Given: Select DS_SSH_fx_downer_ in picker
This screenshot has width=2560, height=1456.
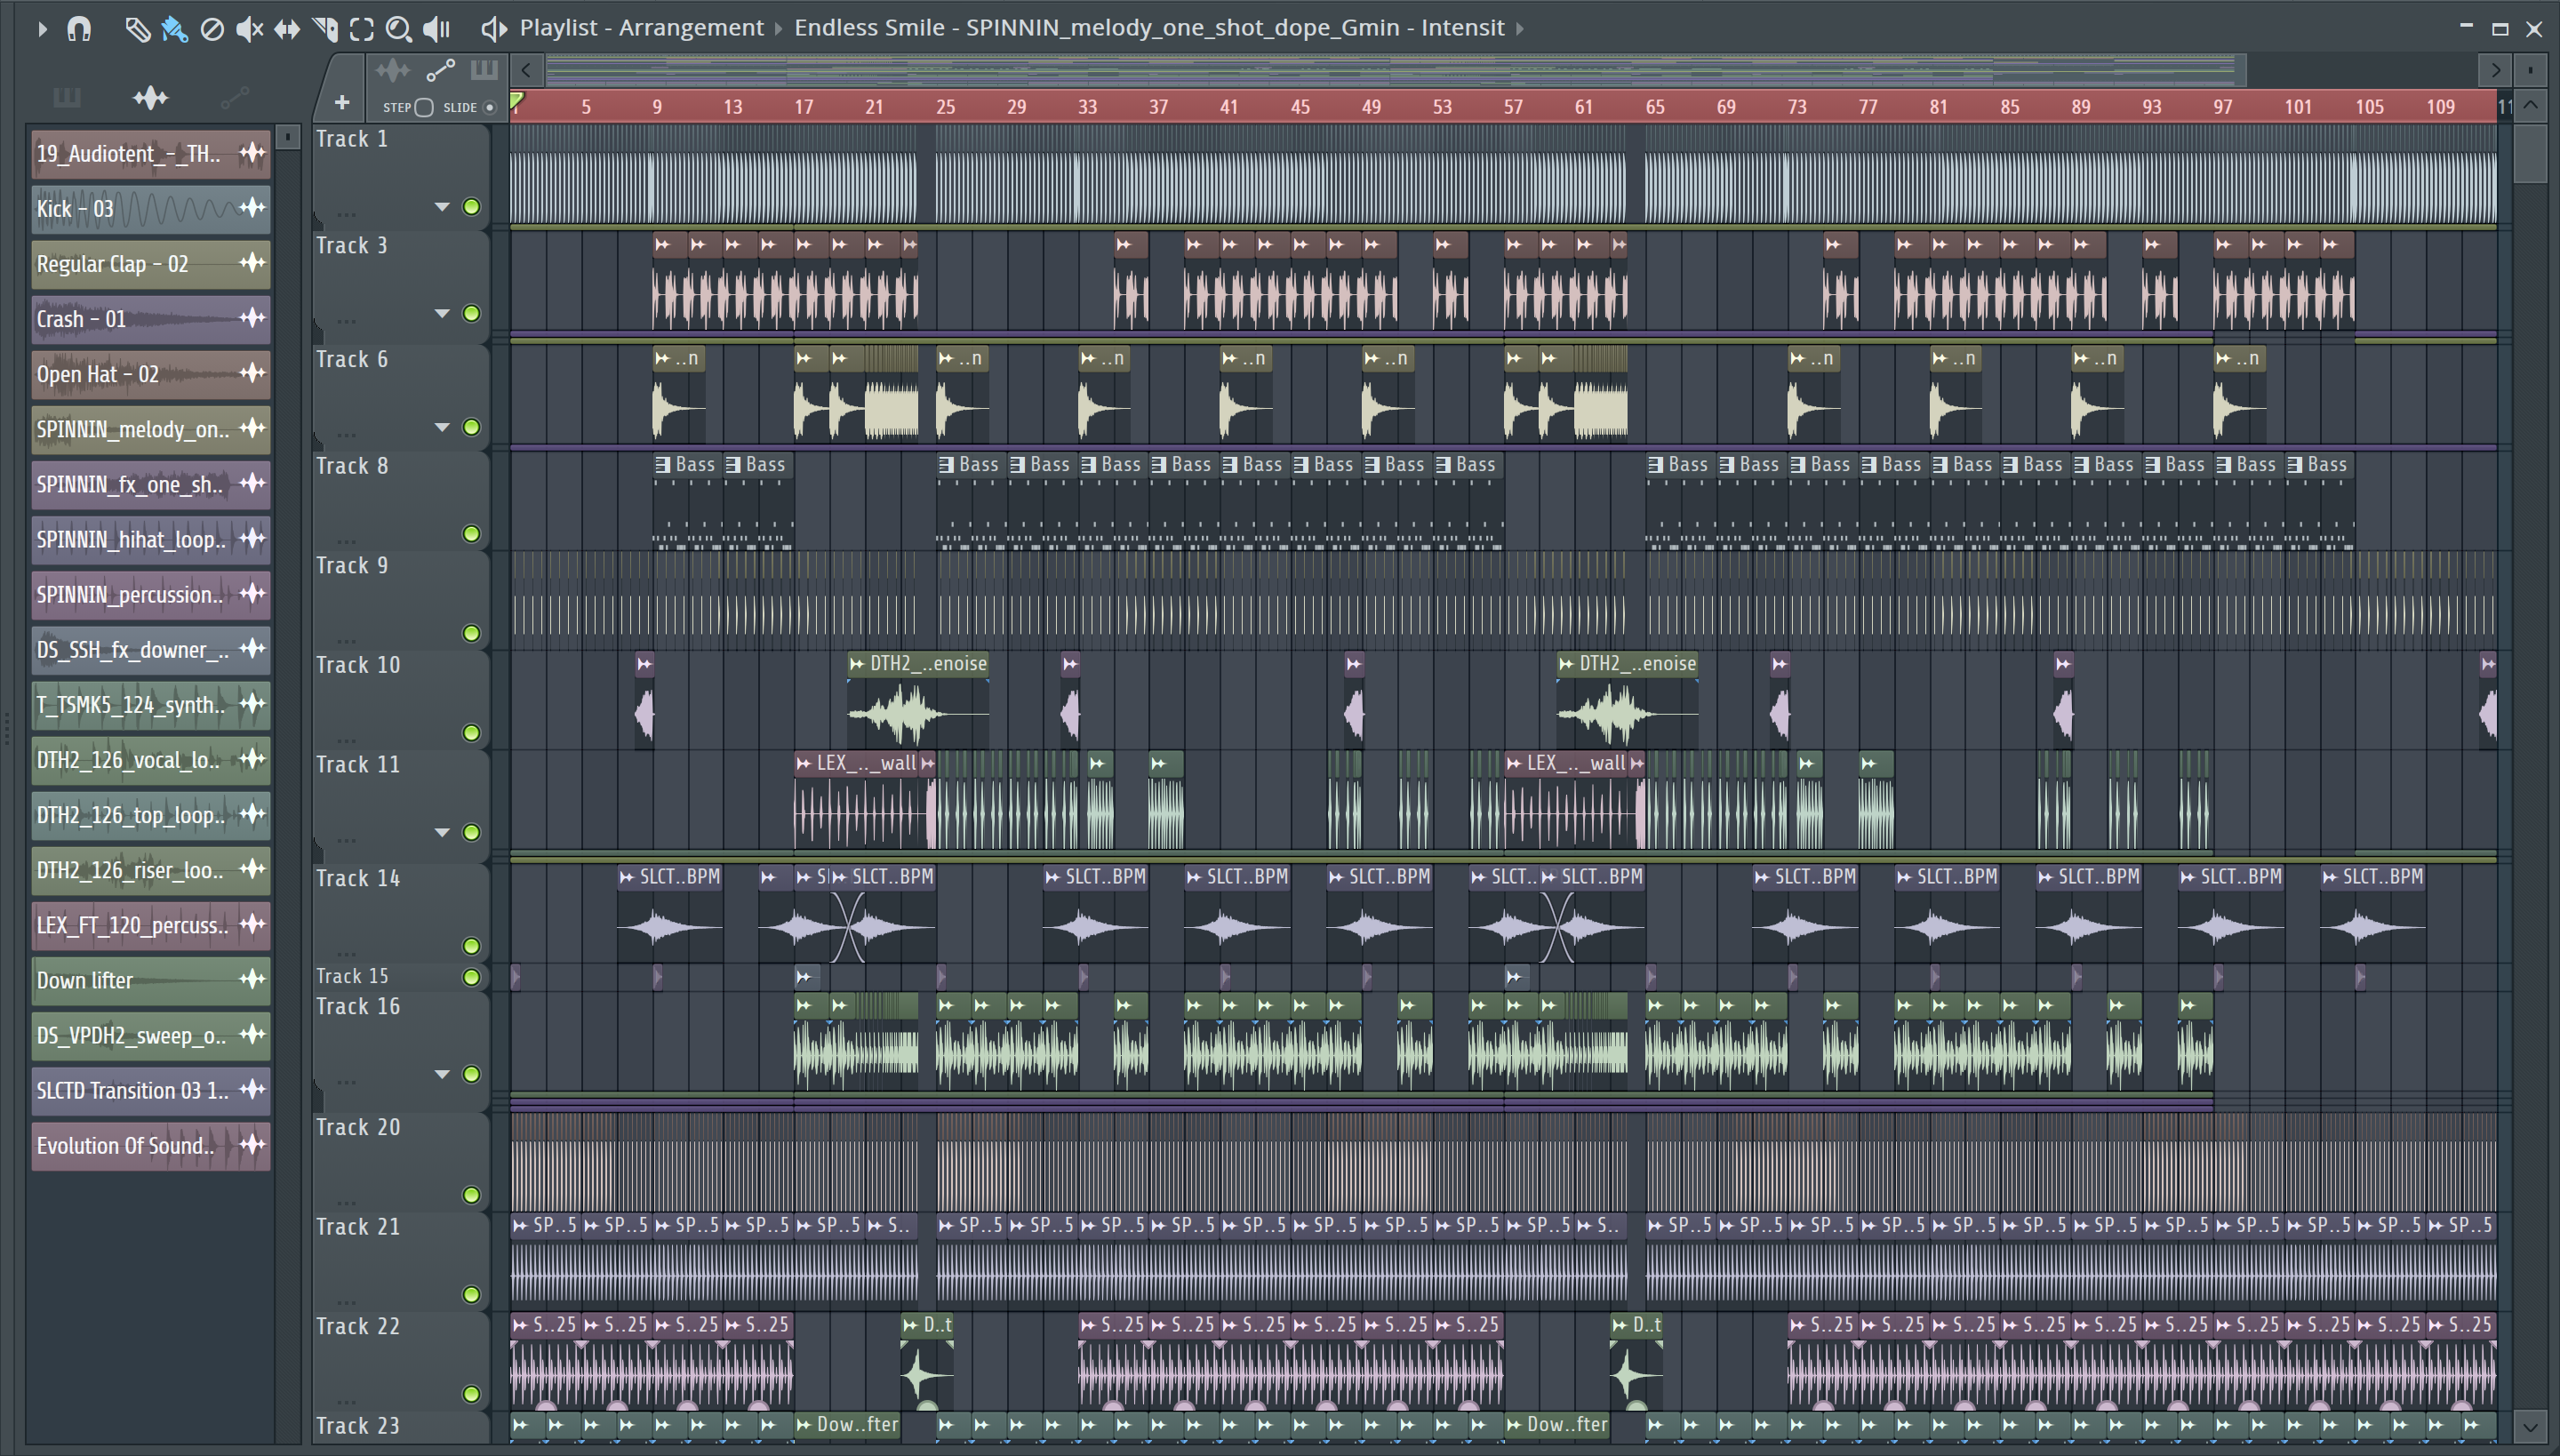Looking at the screenshot, I should (150, 649).
